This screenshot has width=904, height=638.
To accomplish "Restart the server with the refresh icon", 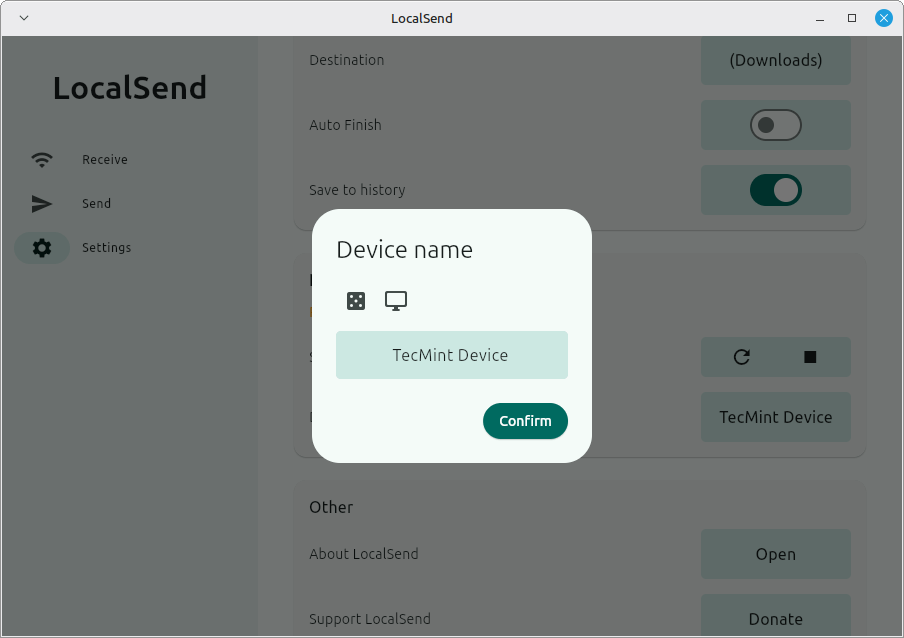I will click(741, 357).
